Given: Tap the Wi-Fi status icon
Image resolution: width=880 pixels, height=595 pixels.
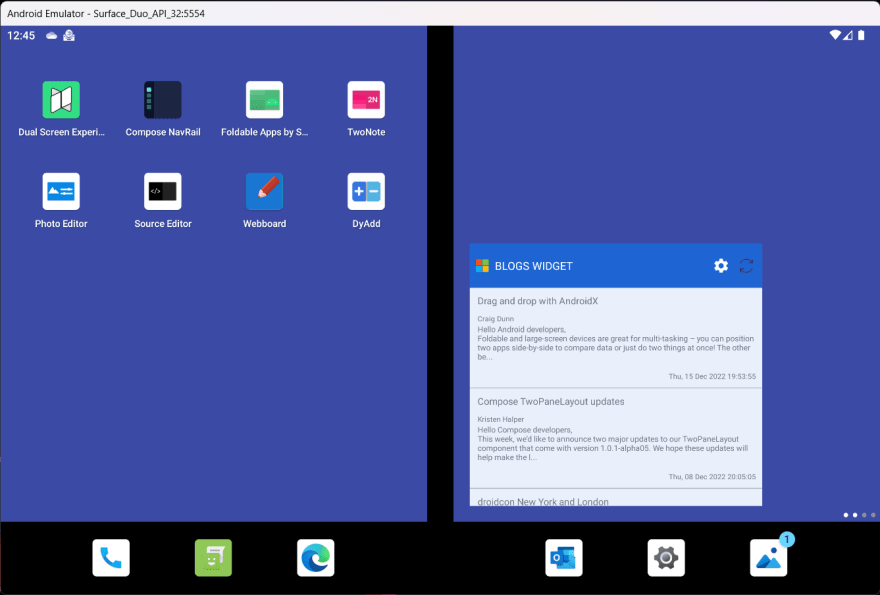Looking at the screenshot, I should click(835, 35).
